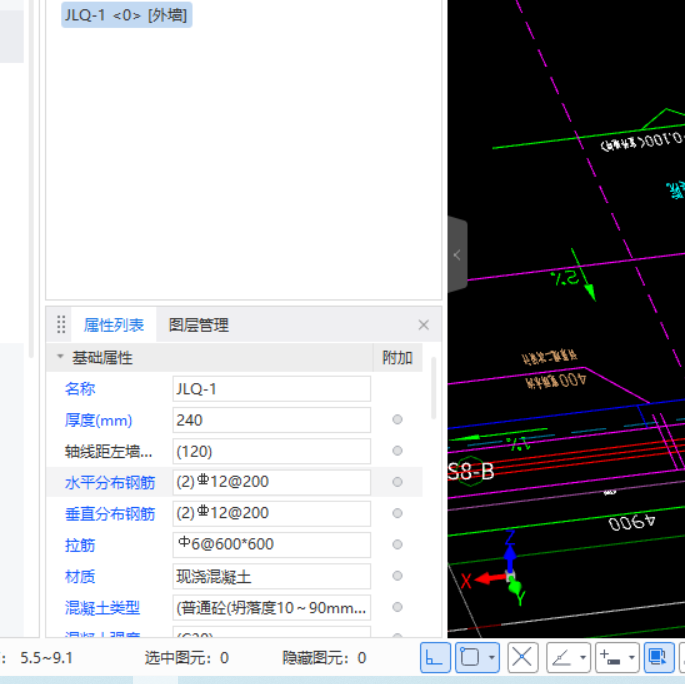Toggle 附加 radio for 厚度(mm)
The height and width of the screenshot is (684, 685).
click(x=397, y=420)
